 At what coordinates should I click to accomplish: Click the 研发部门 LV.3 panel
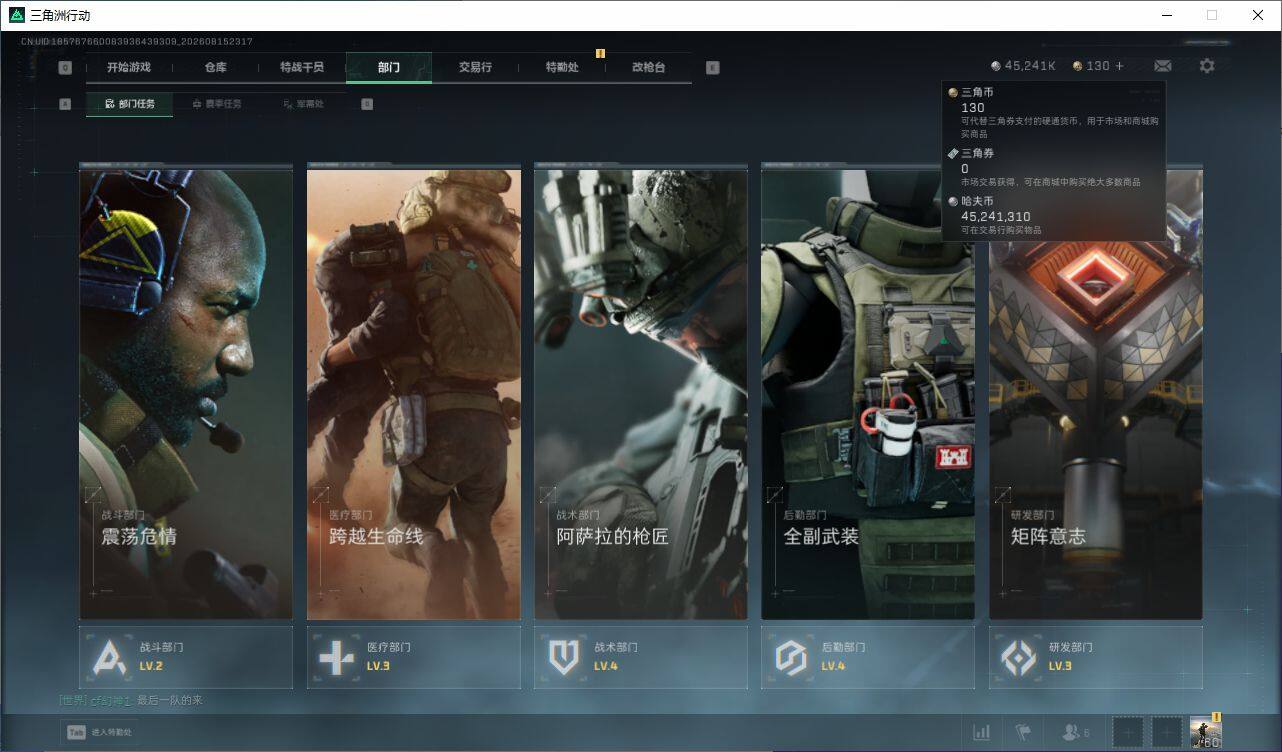(1095, 657)
